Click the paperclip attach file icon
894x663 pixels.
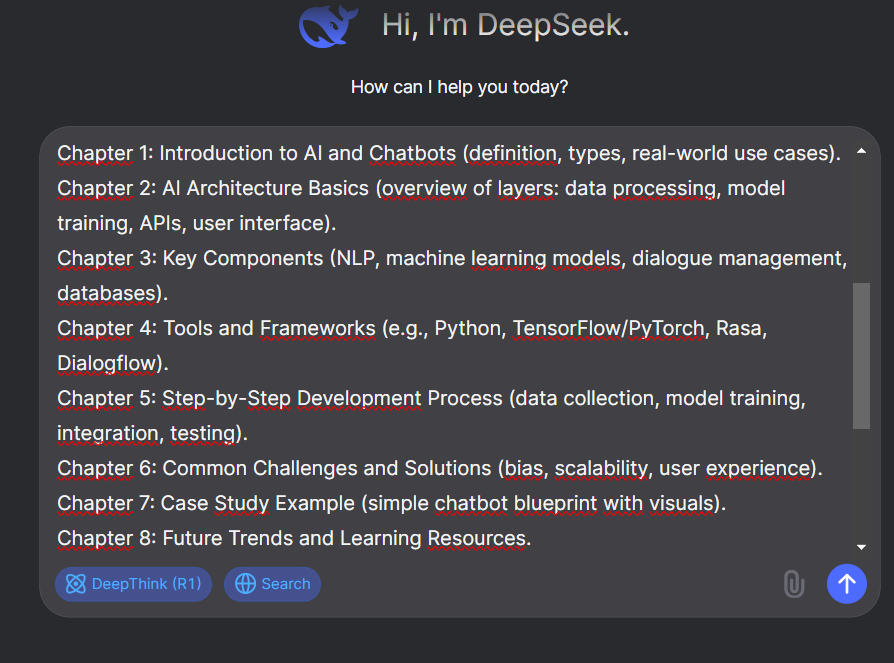pos(794,584)
